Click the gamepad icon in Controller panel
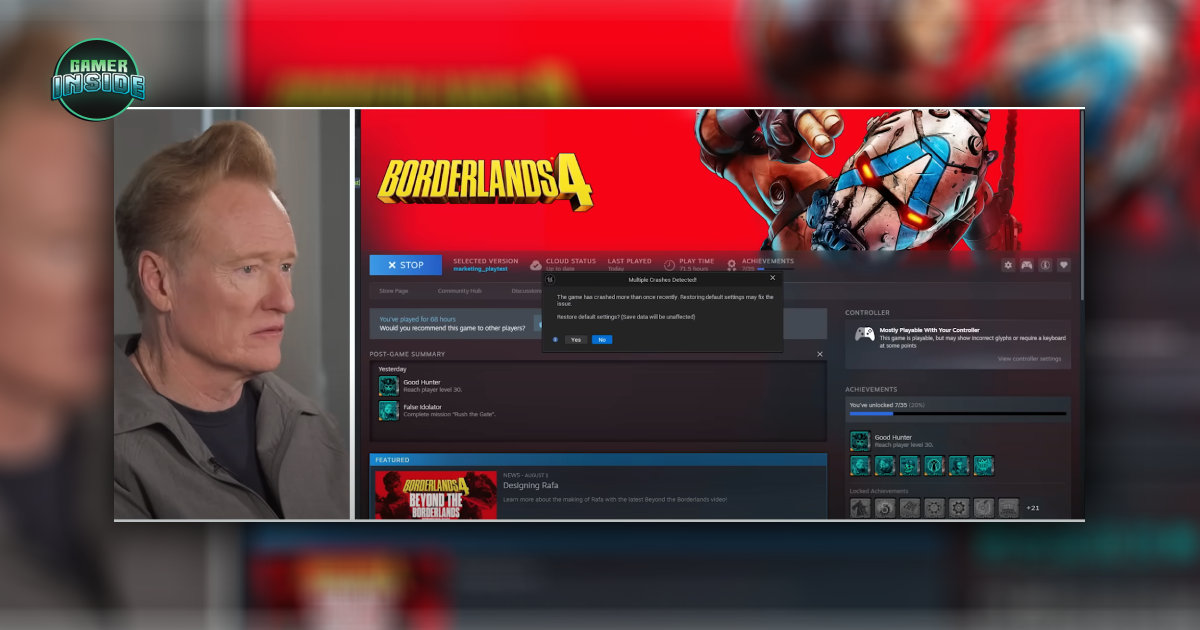The height and width of the screenshot is (630, 1200). [864, 334]
